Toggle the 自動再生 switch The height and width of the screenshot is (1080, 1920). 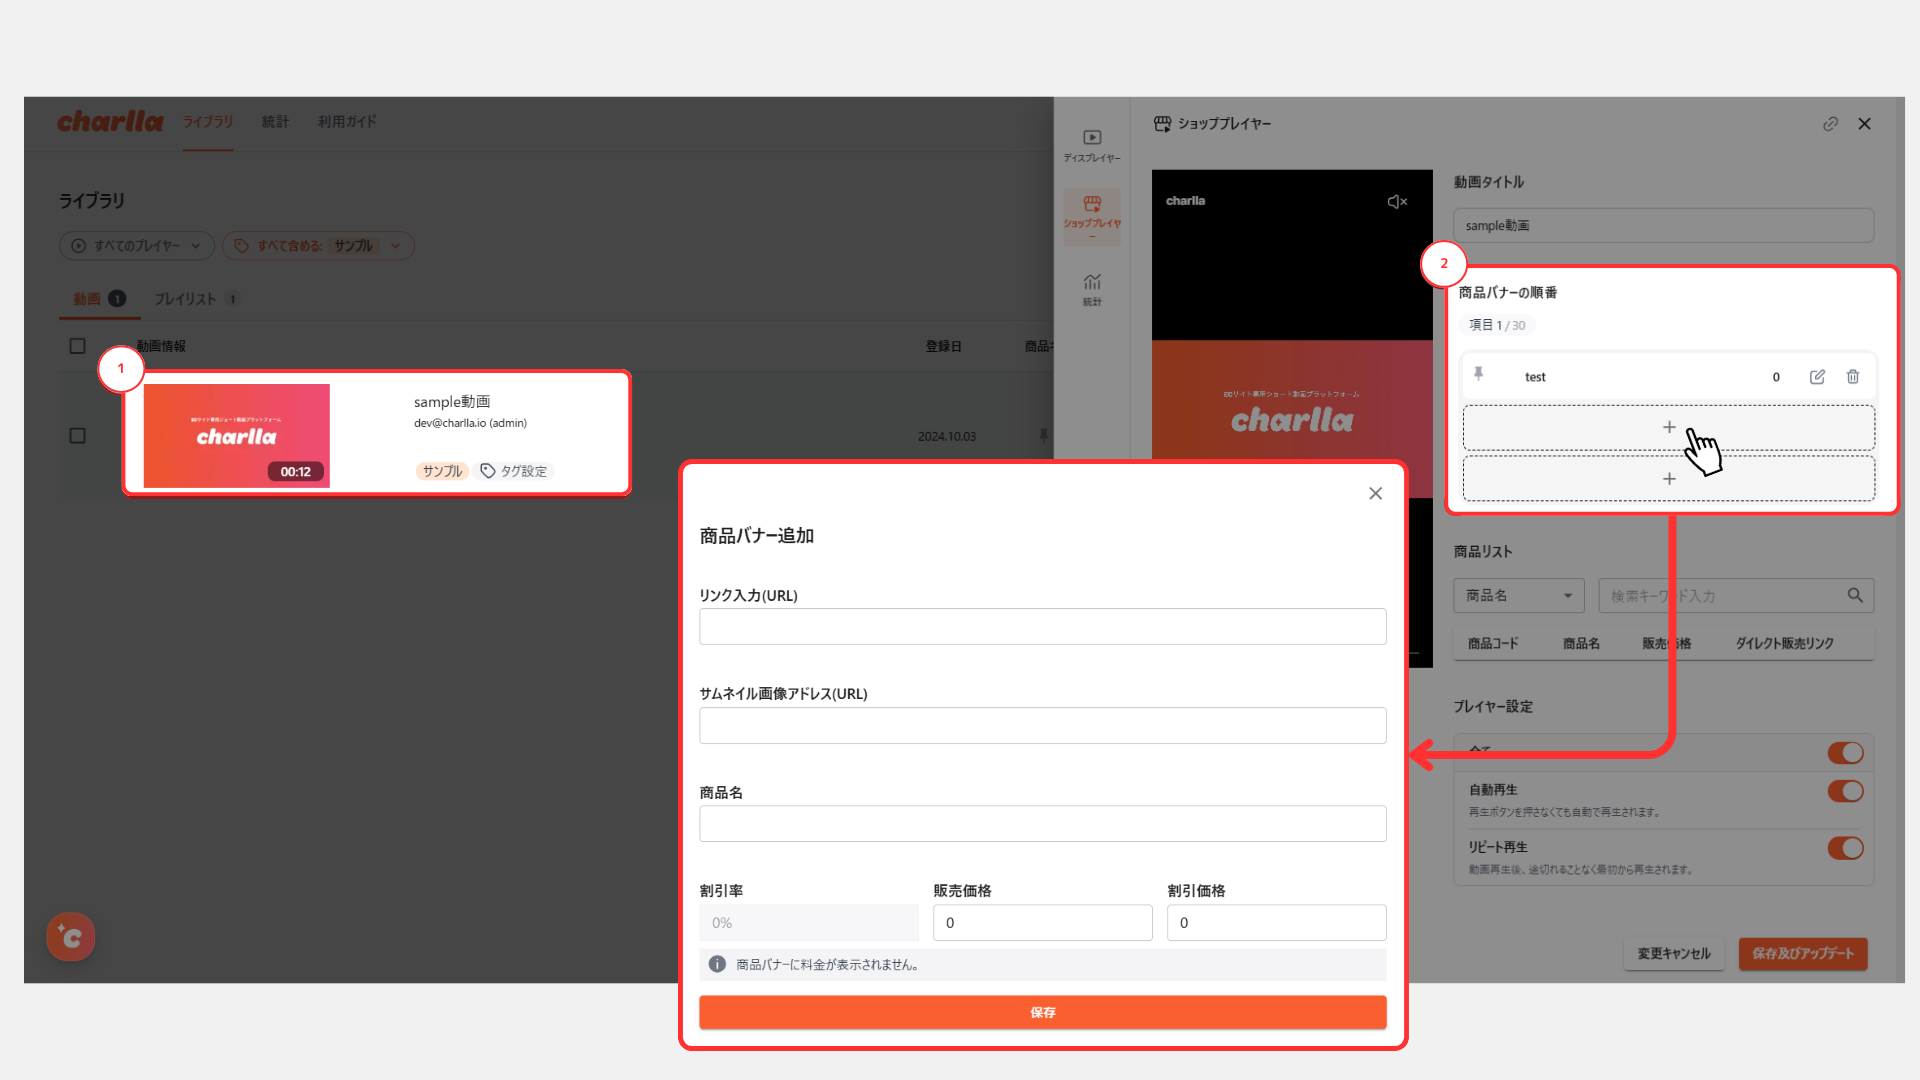pyautogui.click(x=1845, y=791)
